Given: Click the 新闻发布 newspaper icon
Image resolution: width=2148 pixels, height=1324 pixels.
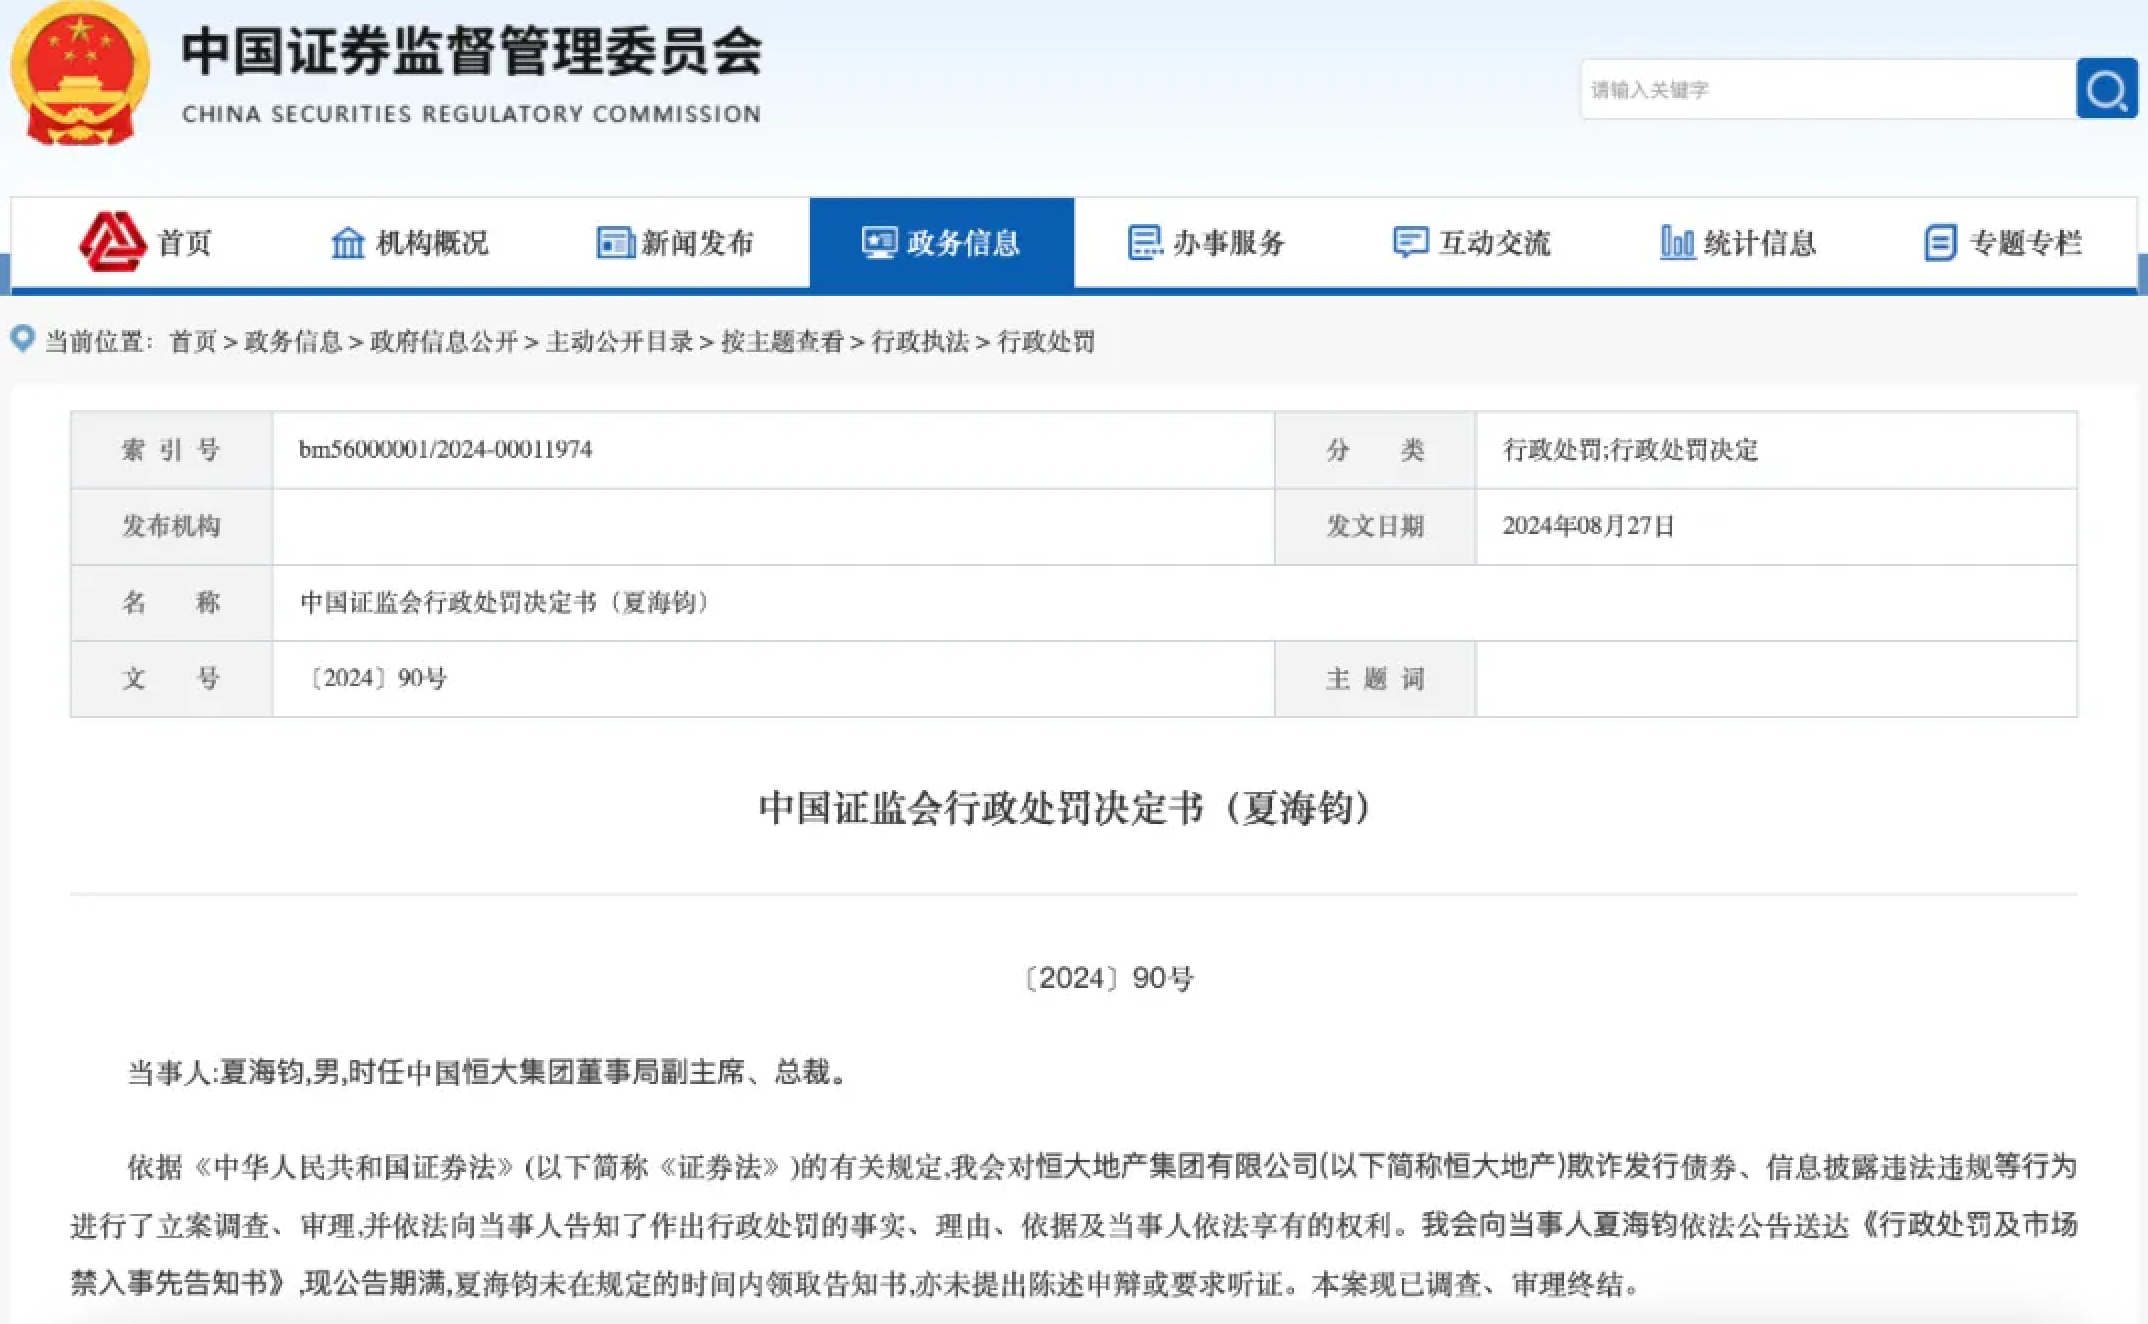Looking at the screenshot, I should (x=615, y=242).
